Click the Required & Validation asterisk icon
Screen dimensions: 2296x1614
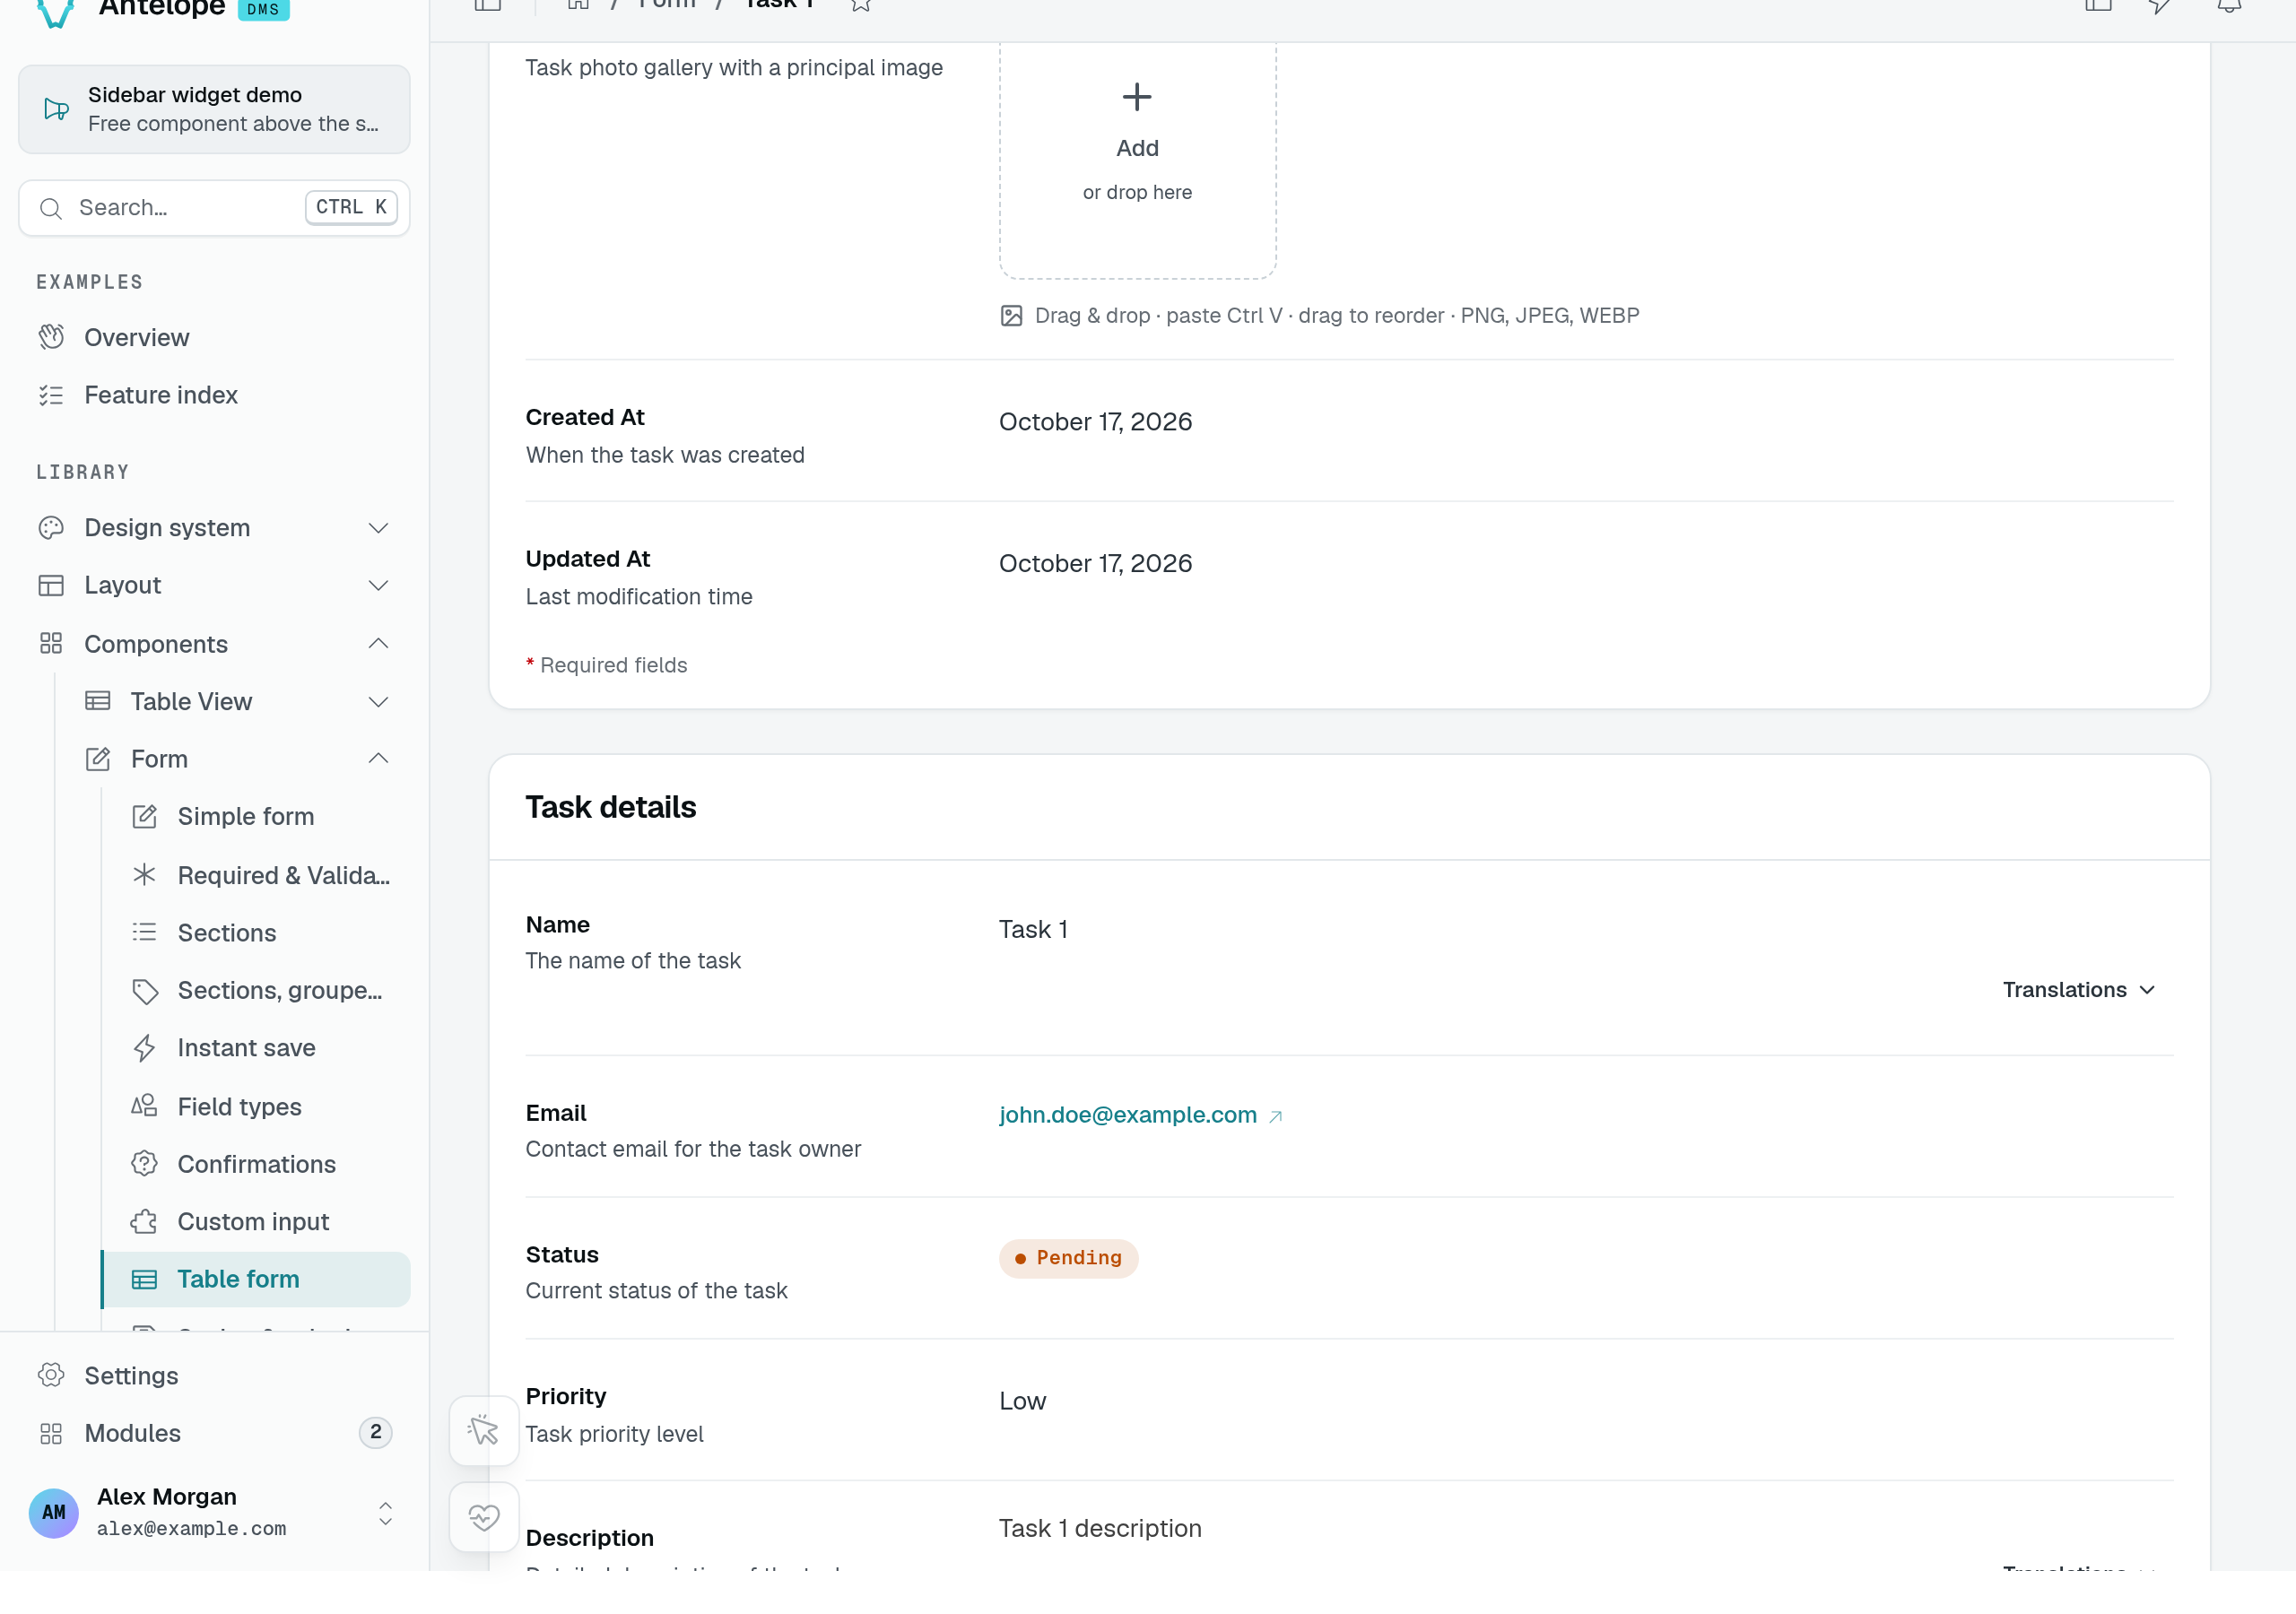pyautogui.click(x=144, y=874)
